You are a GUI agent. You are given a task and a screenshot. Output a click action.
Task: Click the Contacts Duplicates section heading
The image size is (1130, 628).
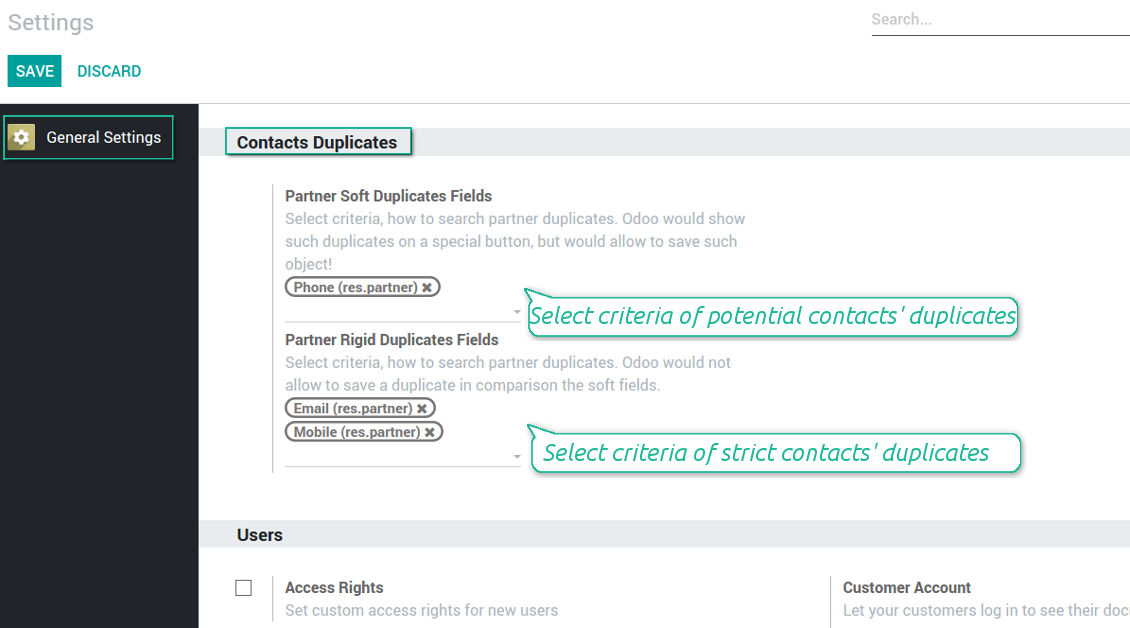coord(317,142)
